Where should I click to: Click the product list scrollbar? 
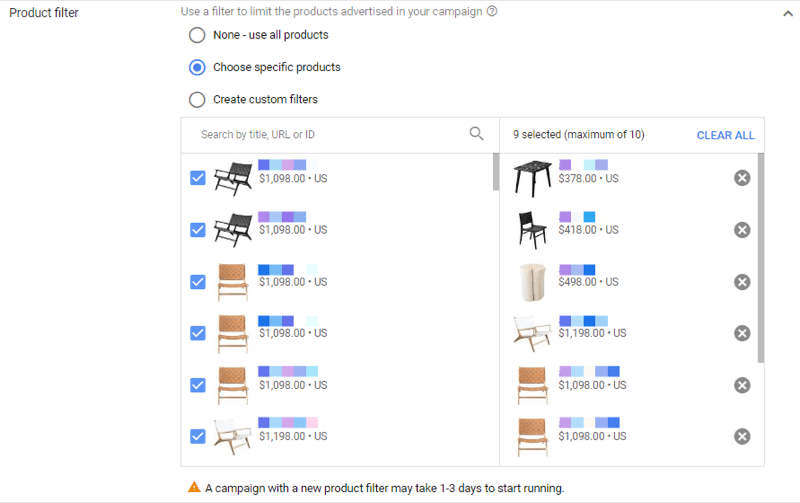pyautogui.click(x=495, y=171)
